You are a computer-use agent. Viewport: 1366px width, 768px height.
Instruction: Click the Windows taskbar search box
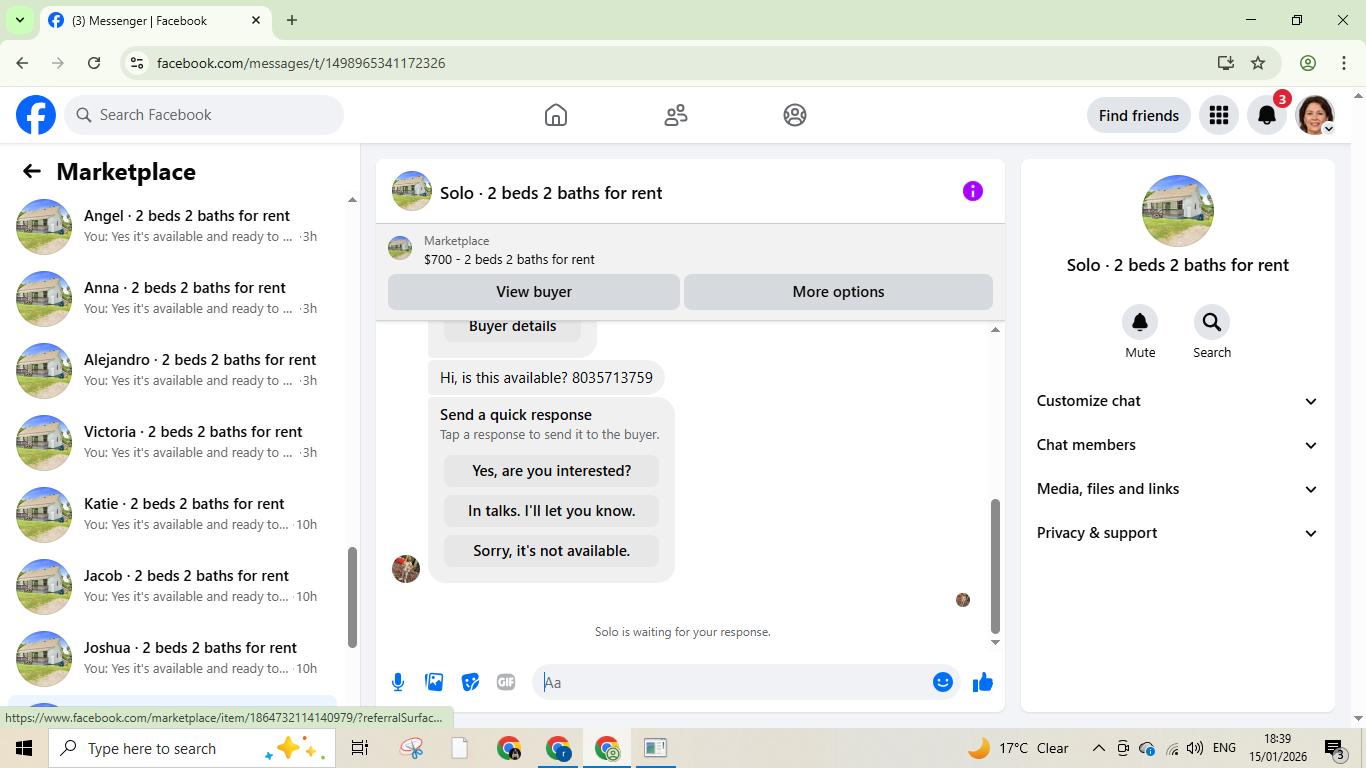tap(192, 748)
